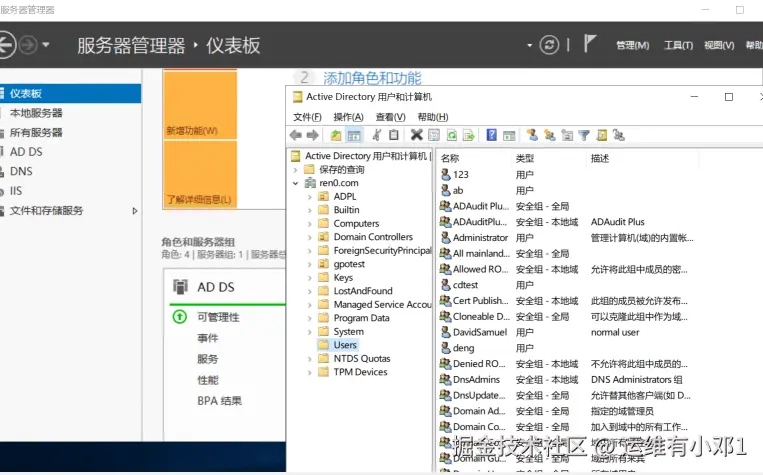The width and height of the screenshot is (763, 475).
Task: Expand the Builtin tree node
Action: (310, 210)
